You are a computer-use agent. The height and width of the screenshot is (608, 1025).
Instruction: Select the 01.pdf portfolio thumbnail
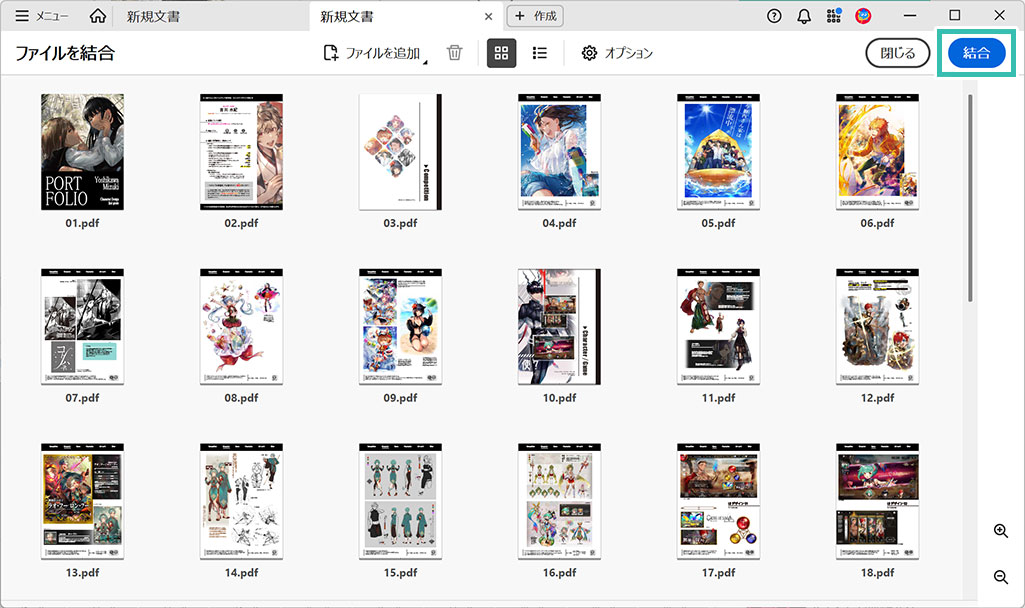coord(82,152)
